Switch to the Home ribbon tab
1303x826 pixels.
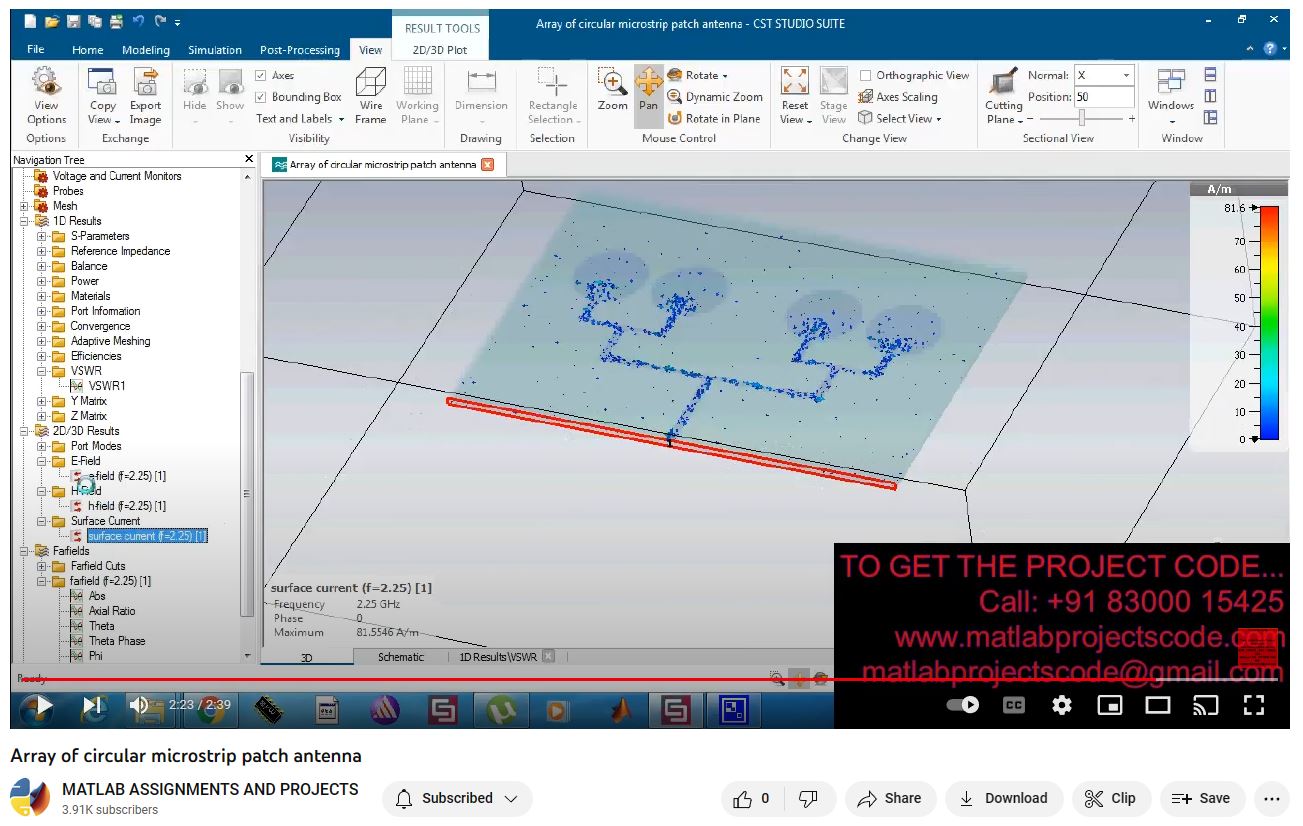pyautogui.click(x=87, y=50)
